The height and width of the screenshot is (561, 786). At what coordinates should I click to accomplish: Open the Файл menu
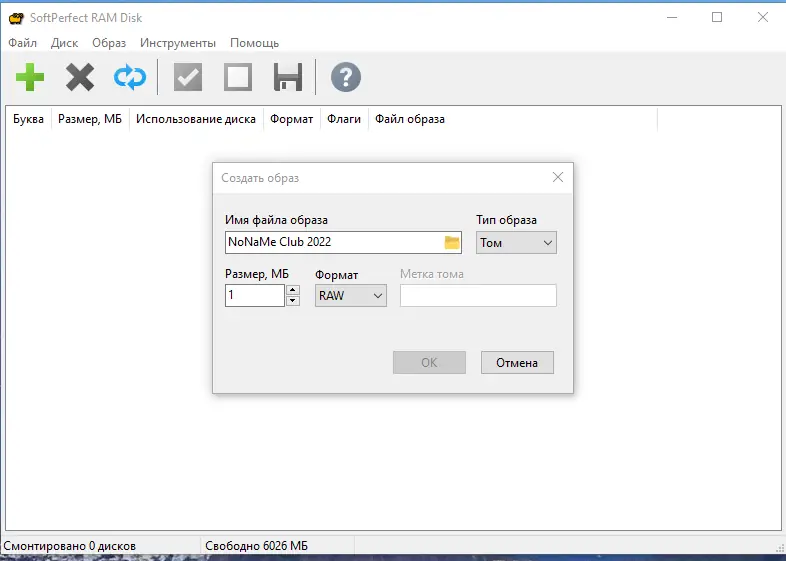[23, 43]
